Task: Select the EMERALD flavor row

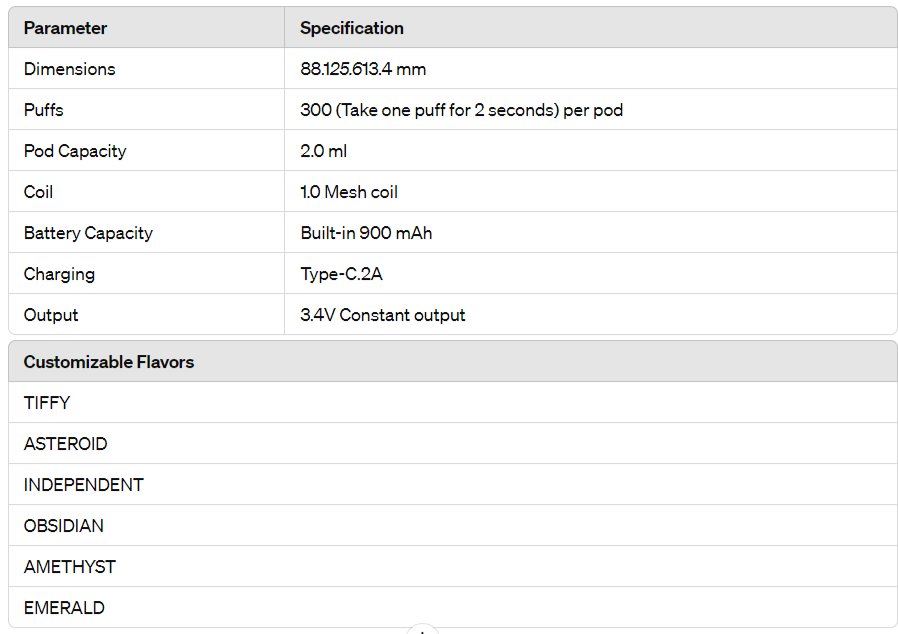Action: pos(452,607)
